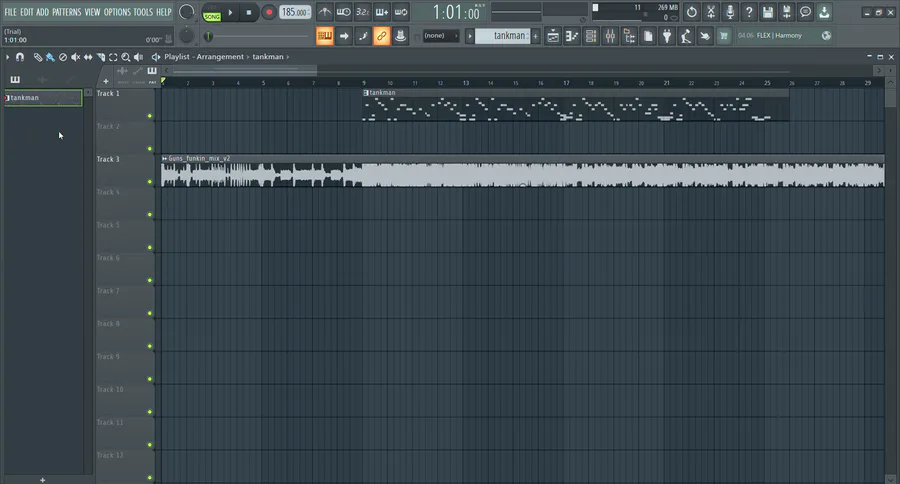
Task: Click the Stop button in transport
Action: coord(249,13)
